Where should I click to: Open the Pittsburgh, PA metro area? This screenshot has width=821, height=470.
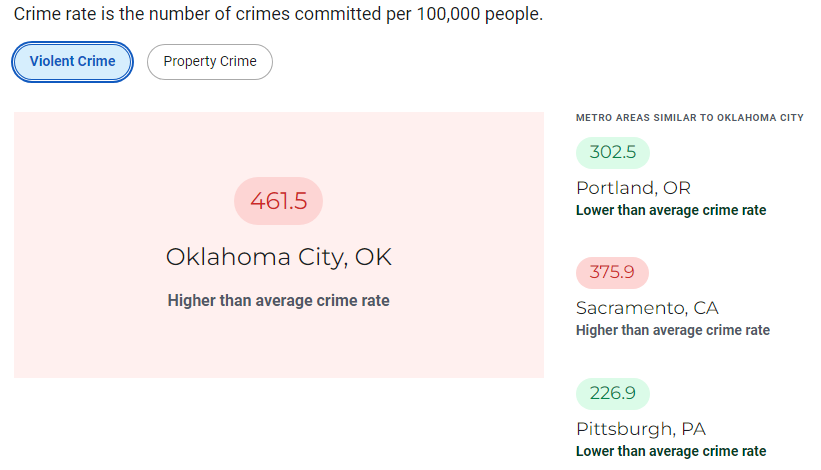[x=640, y=429]
